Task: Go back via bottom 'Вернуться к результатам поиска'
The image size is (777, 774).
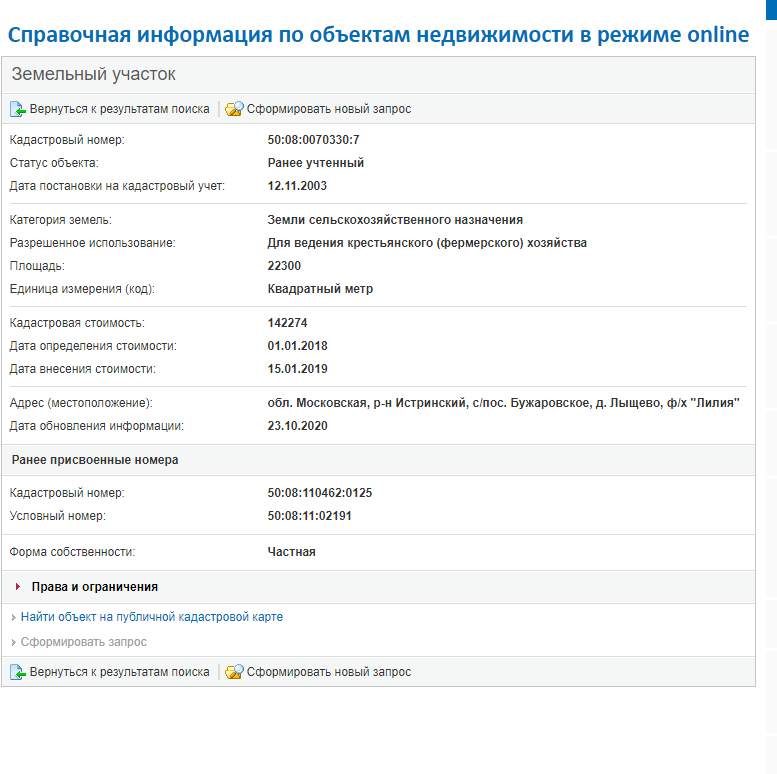Action: tap(119, 672)
